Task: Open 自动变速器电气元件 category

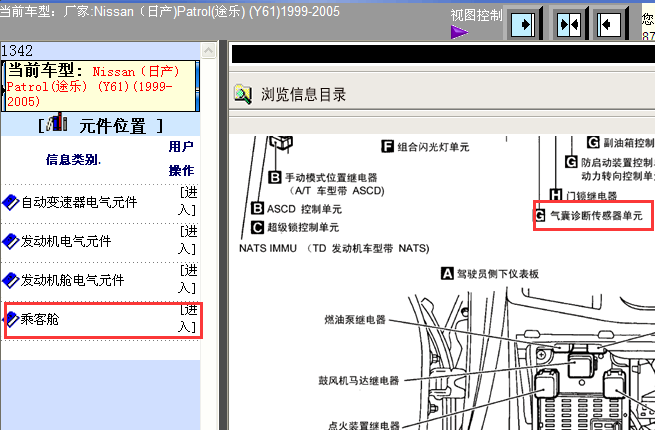Action: point(79,202)
